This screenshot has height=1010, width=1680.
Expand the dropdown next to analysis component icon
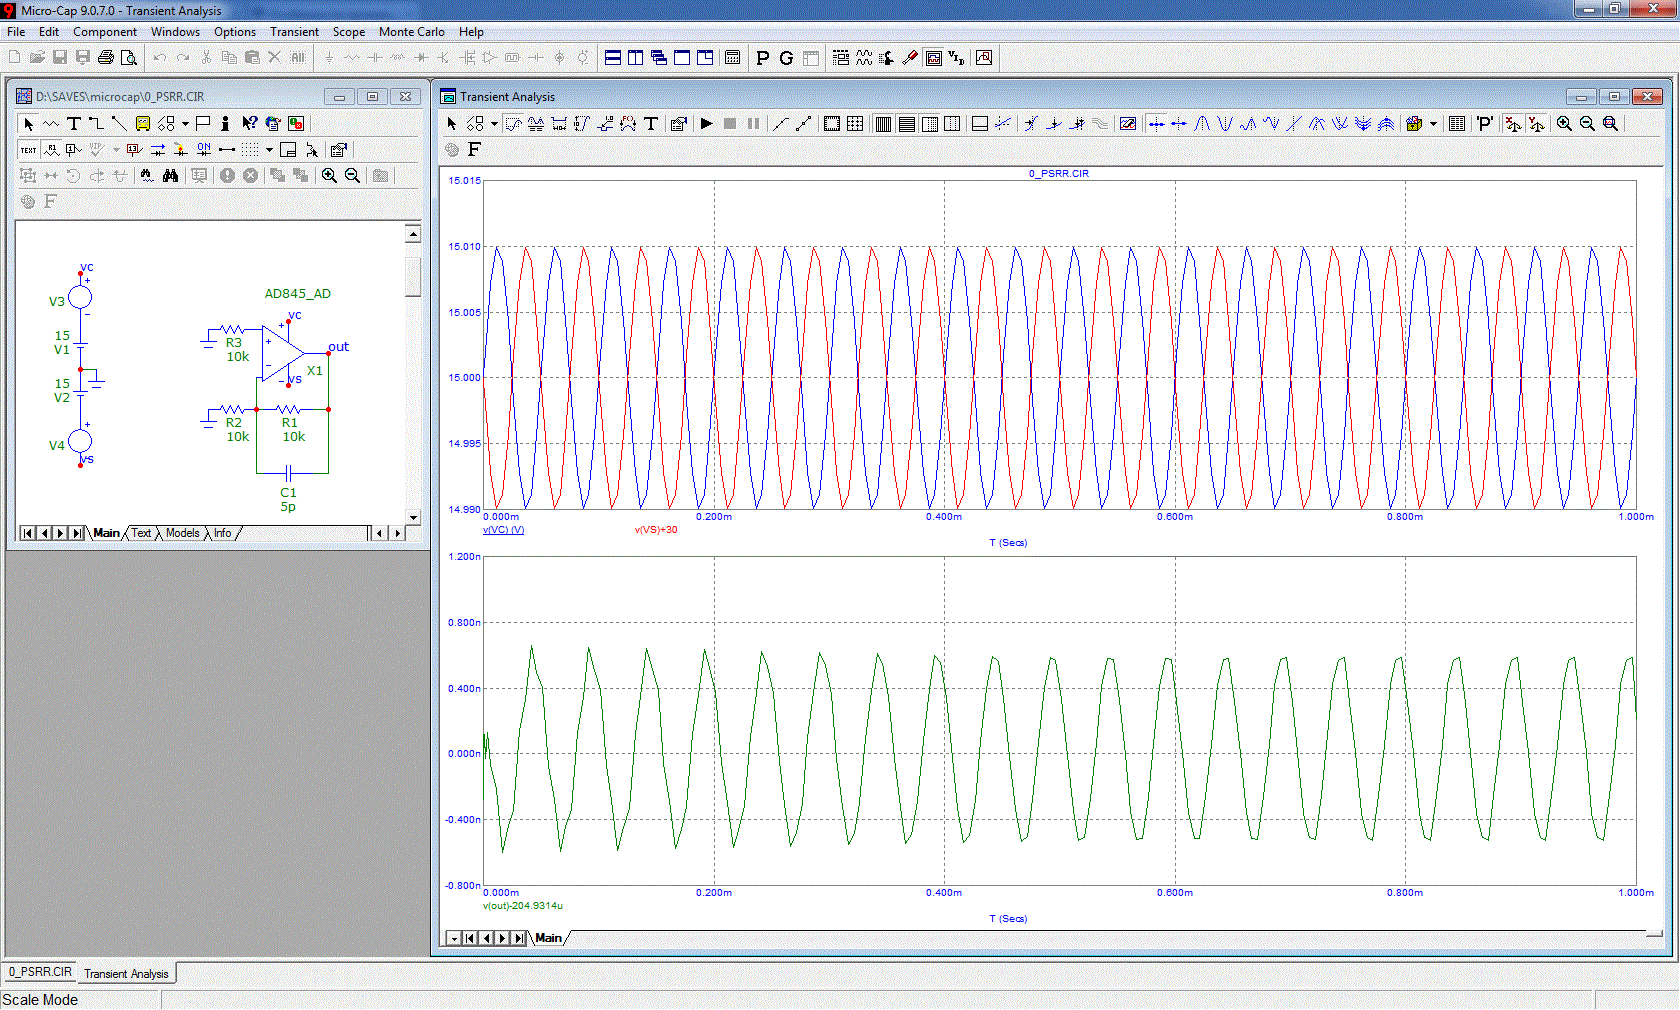(x=494, y=124)
